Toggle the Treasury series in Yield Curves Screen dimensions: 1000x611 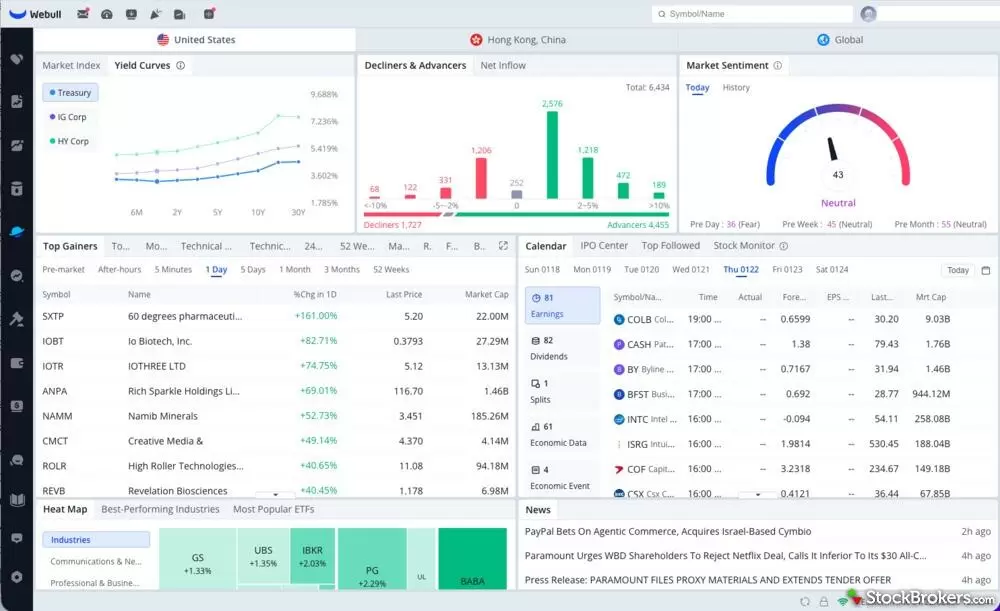[69, 92]
